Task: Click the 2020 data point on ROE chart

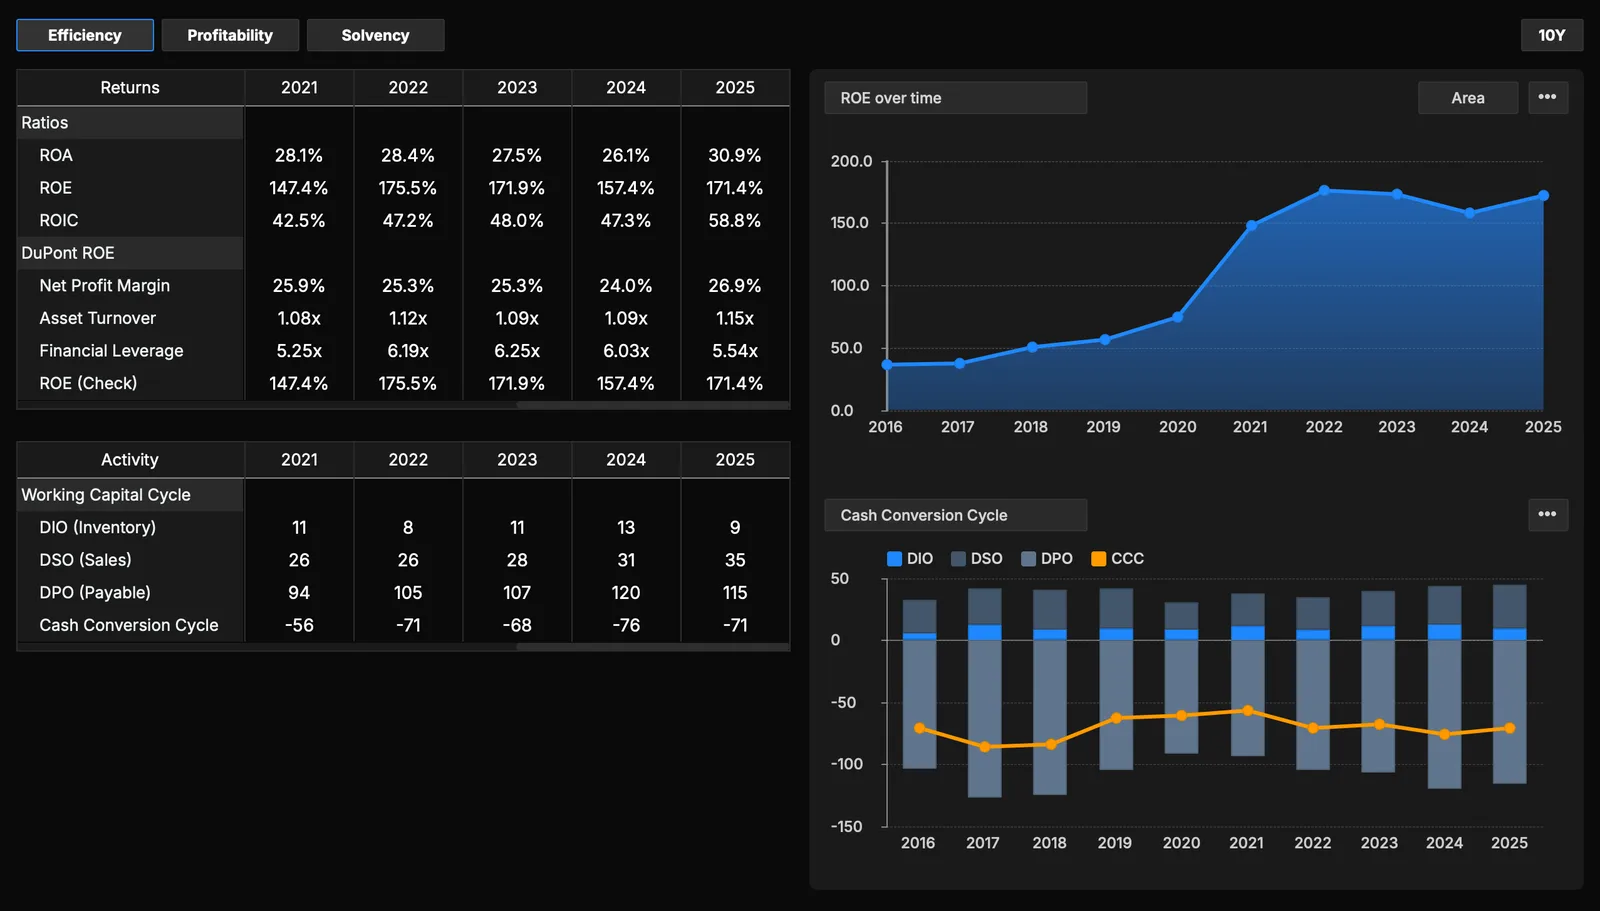Action: 1178,317
